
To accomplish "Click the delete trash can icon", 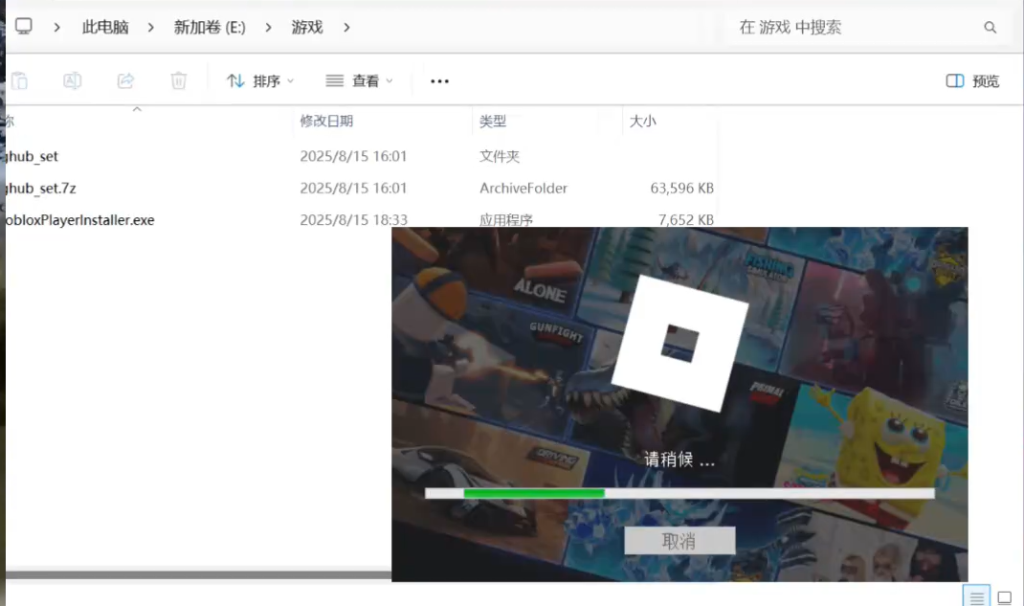I will pyautogui.click(x=179, y=81).
